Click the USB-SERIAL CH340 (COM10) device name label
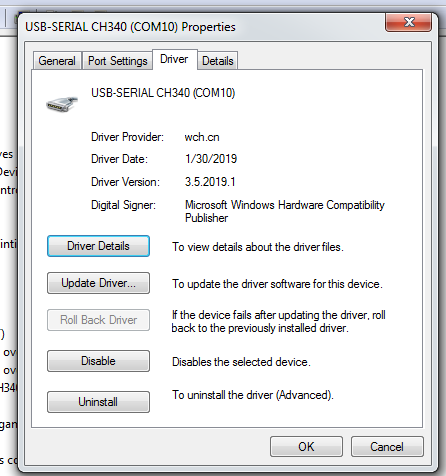 click(x=163, y=93)
